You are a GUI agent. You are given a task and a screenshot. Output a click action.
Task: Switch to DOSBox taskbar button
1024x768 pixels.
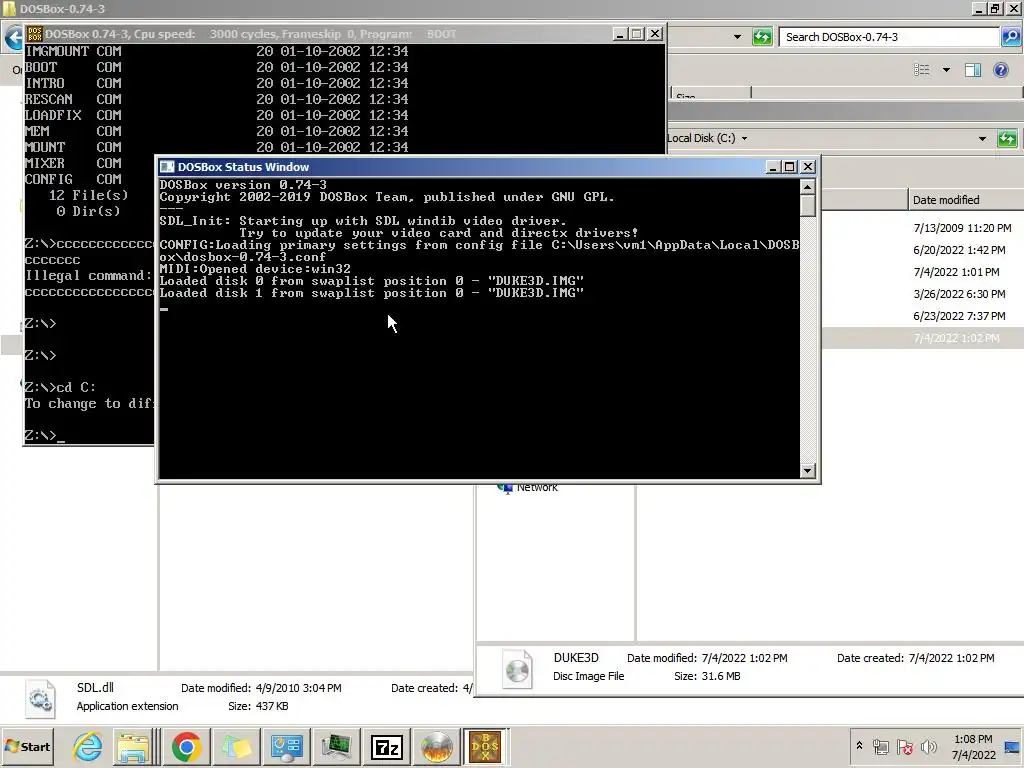[485, 747]
